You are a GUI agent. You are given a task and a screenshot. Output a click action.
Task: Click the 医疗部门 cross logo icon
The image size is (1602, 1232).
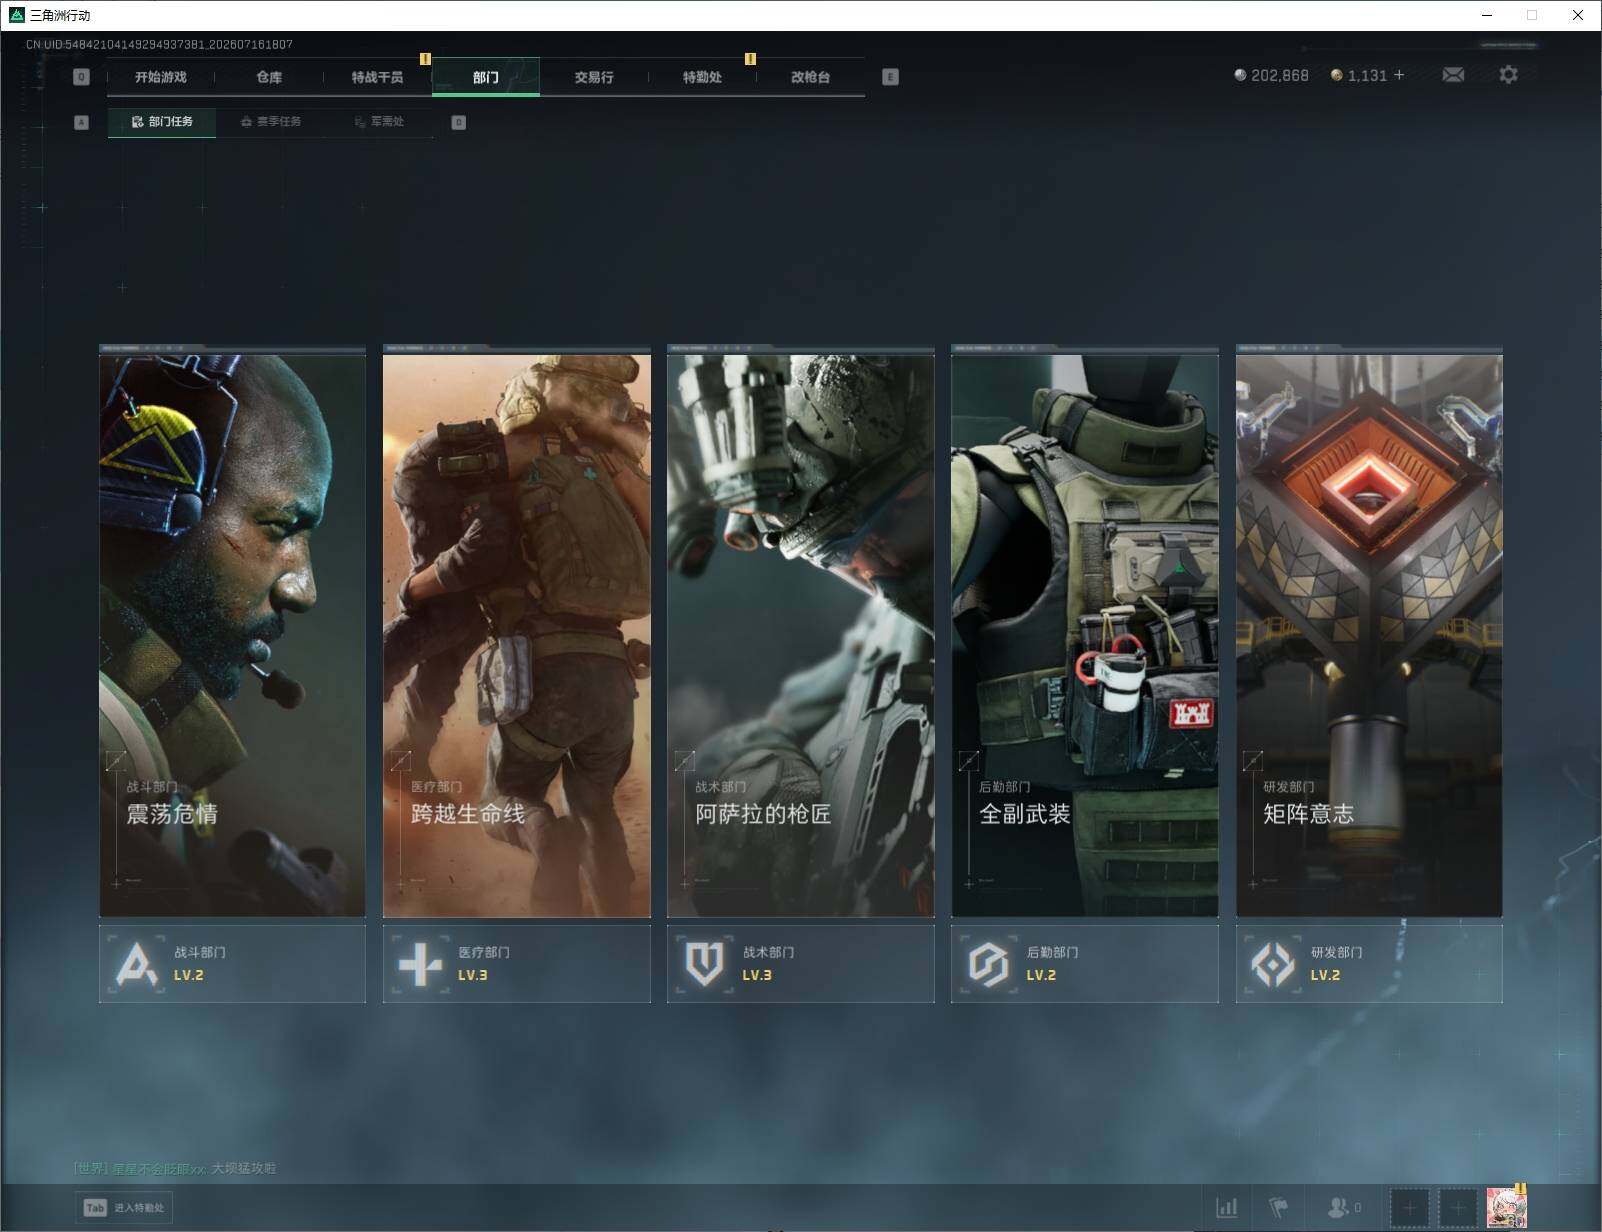[x=420, y=965]
